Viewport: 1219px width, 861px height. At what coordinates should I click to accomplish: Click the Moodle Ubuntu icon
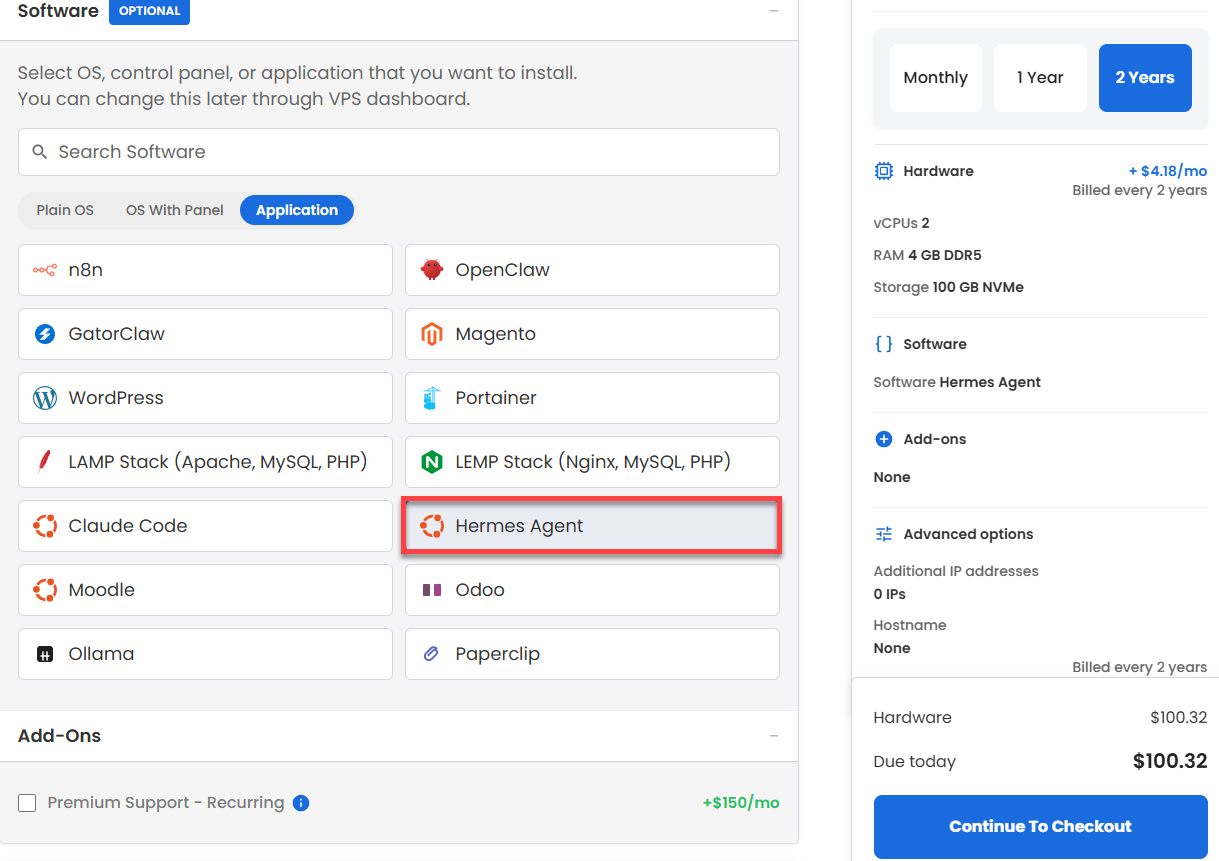(44, 590)
